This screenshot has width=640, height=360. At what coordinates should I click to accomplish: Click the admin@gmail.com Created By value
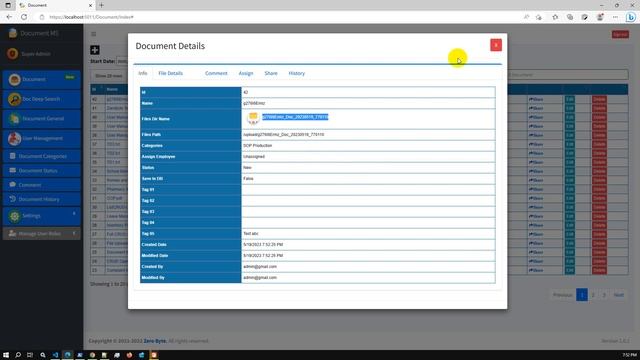click(x=260, y=266)
